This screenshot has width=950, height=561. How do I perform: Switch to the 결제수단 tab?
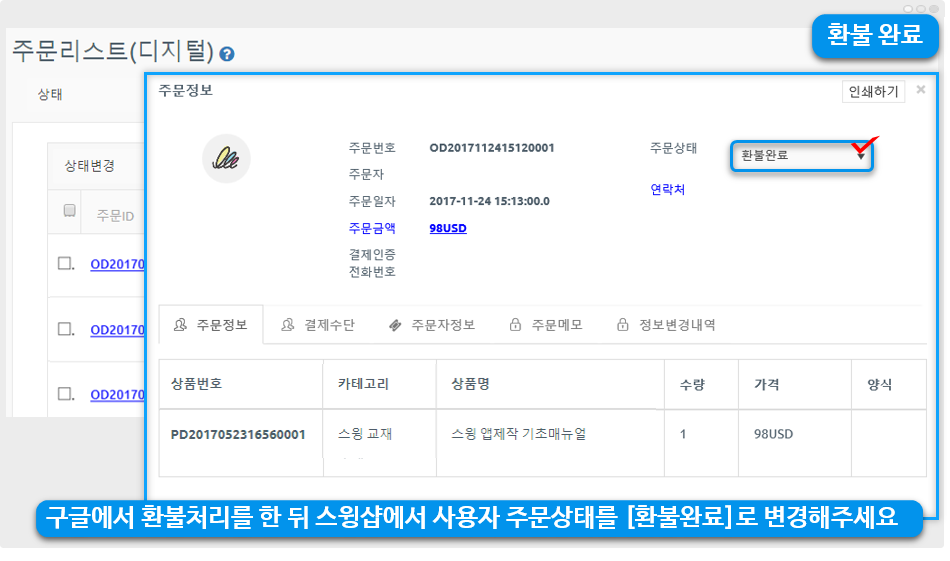318,325
